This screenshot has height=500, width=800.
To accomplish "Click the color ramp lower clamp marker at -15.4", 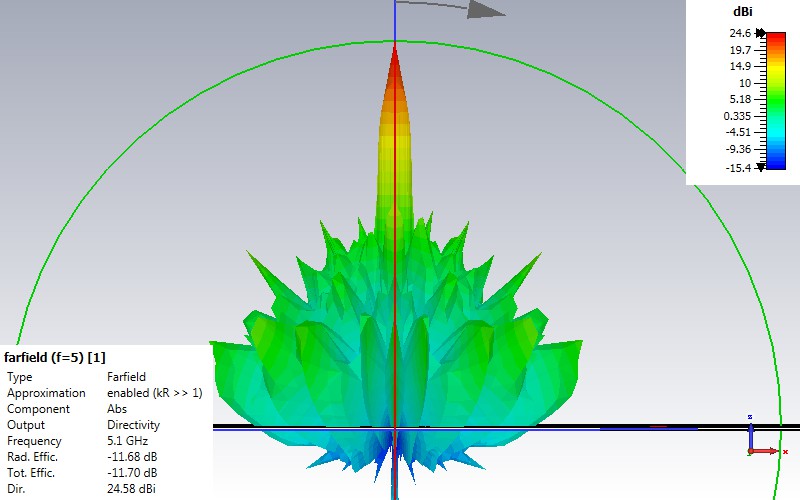I will coord(761,167).
